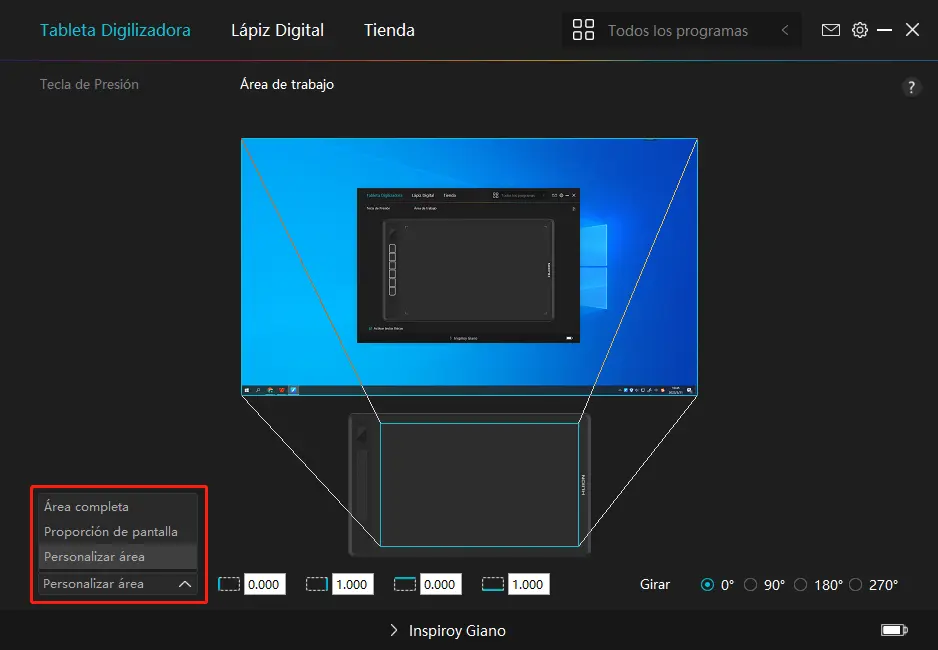Expand the Inspiroy Giano device panel

point(392,630)
